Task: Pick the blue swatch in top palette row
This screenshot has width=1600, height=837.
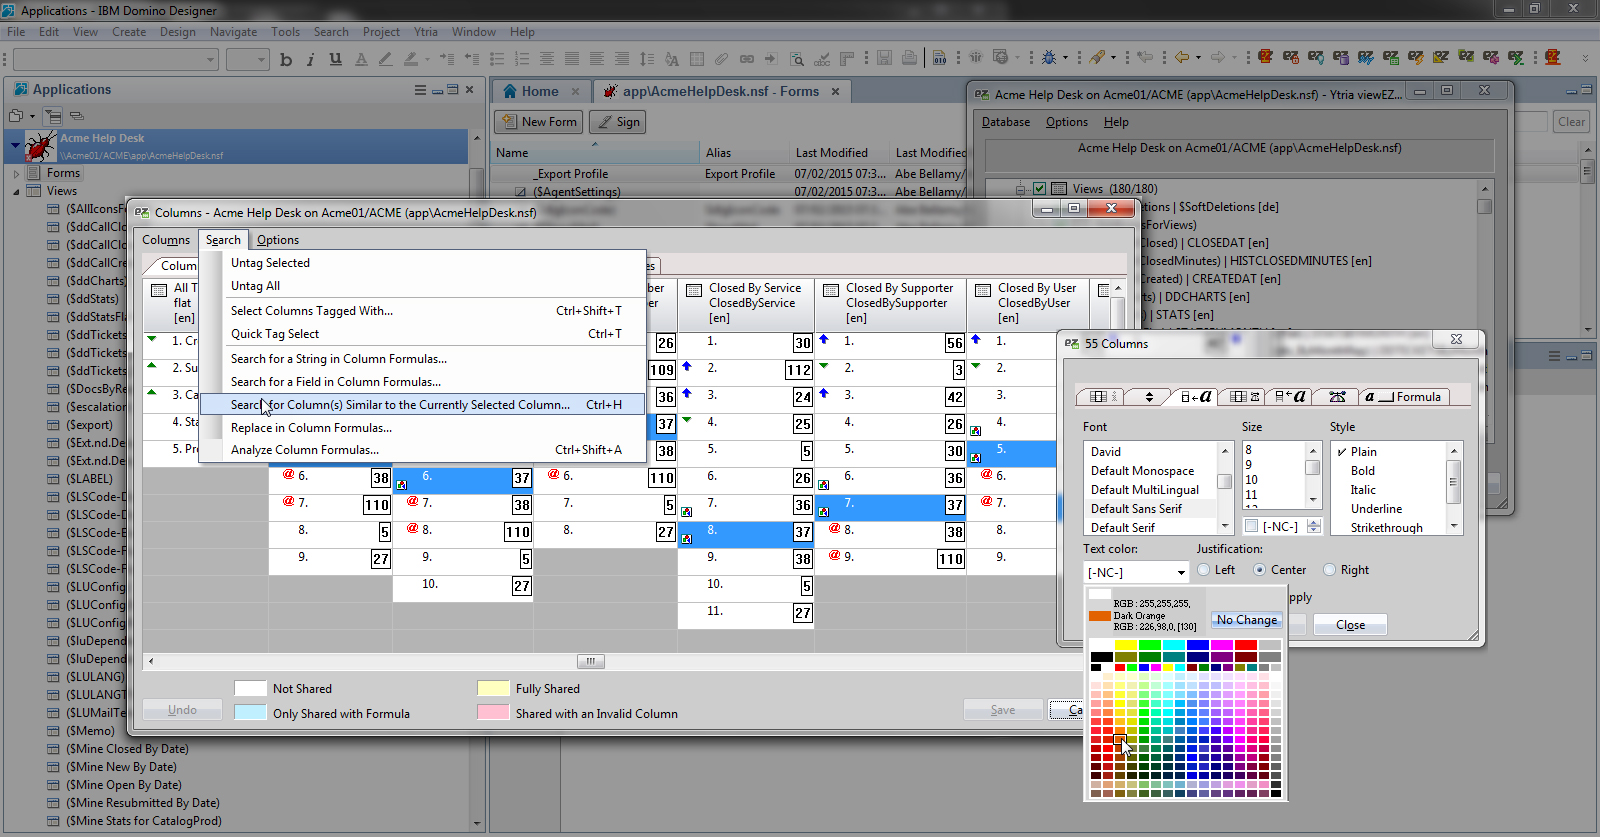Action: coord(1197,645)
